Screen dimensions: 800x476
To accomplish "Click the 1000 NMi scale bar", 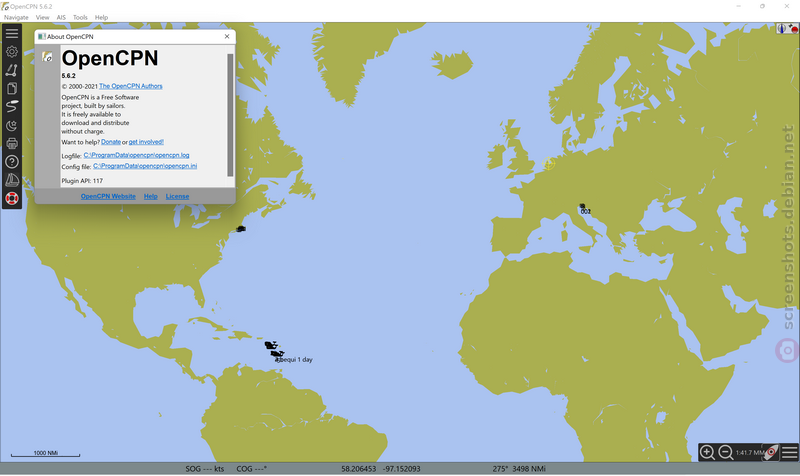I will tap(45, 454).
